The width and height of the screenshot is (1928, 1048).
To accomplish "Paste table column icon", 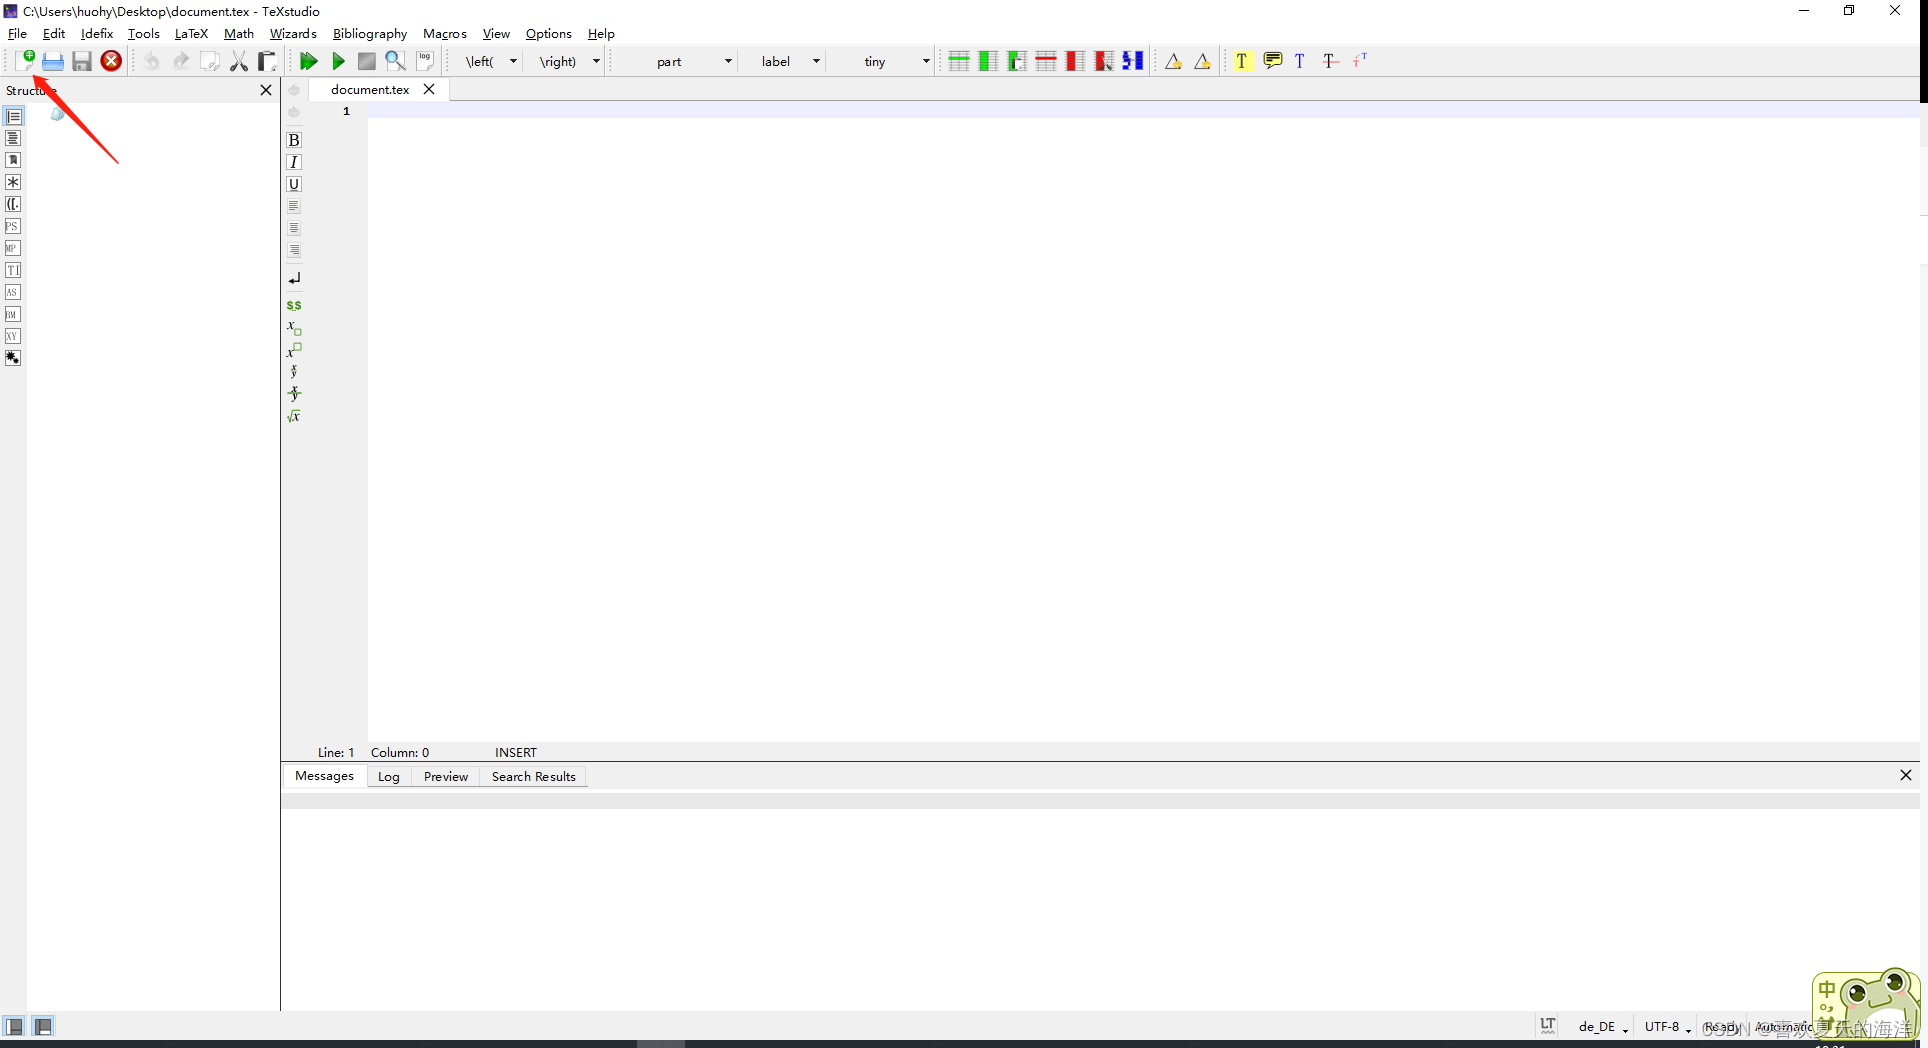I will [x=1016, y=61].
